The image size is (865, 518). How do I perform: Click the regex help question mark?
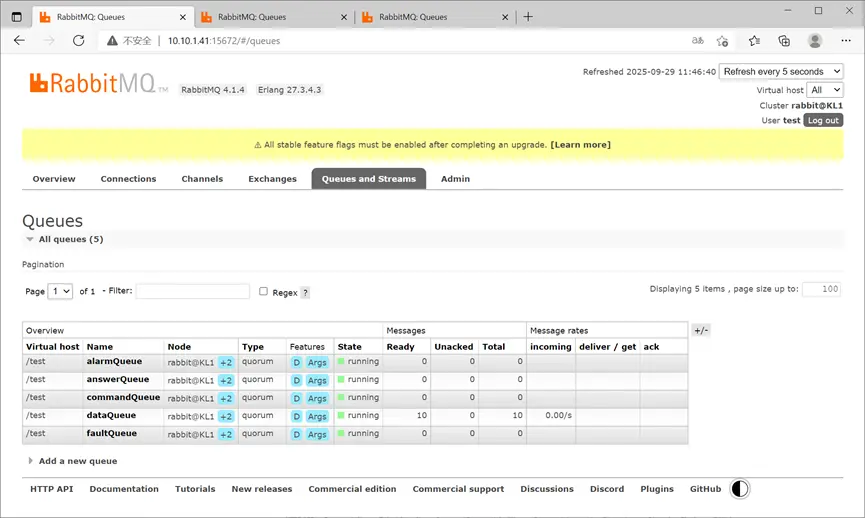coord(305,293)
